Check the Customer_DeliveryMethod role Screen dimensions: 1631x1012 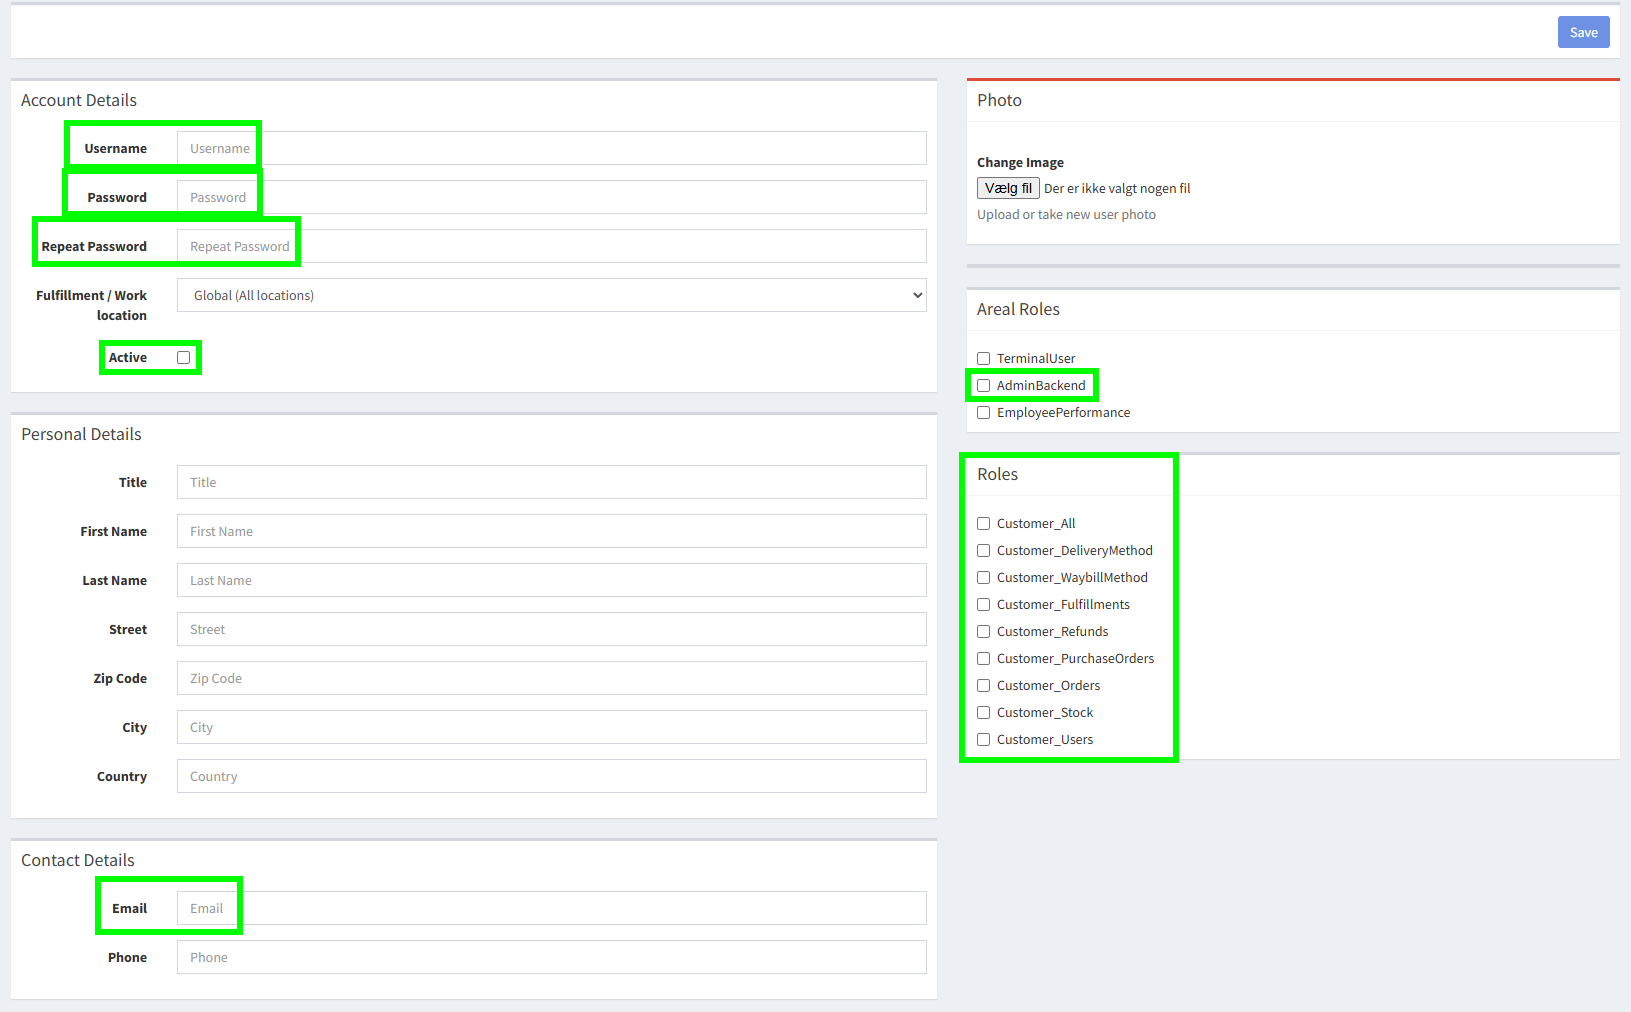[984, 551]
